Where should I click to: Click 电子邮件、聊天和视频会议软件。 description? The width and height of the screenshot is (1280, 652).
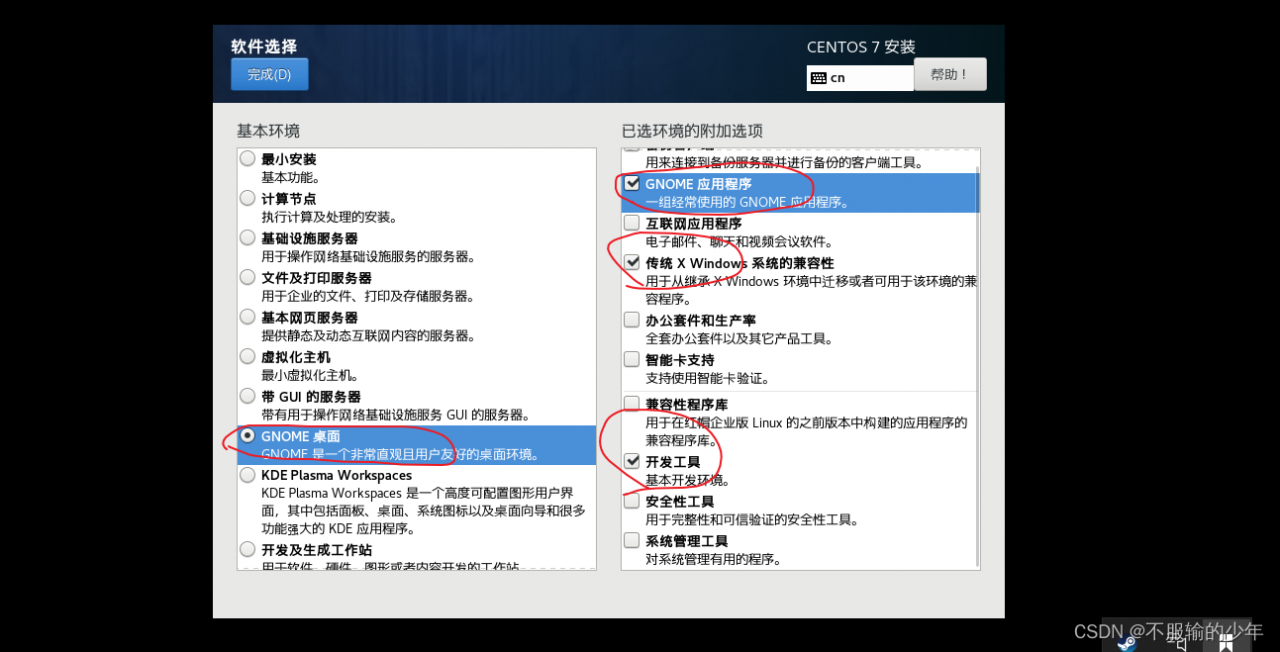point(739,241)
